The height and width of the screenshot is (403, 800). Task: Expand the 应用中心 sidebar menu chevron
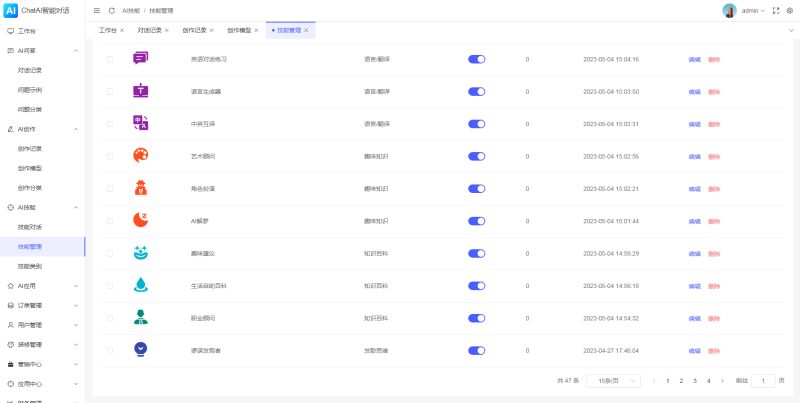(76, 384)
